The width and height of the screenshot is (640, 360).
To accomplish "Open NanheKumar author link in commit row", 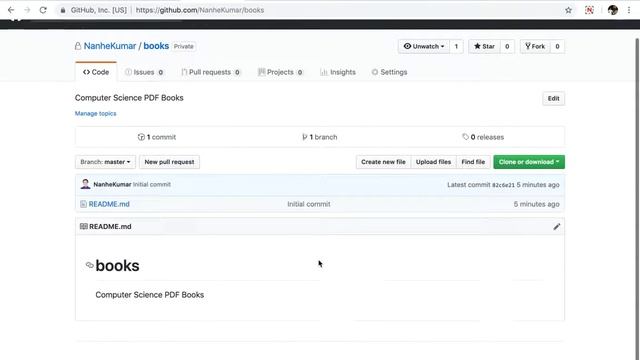I will (112, 184).
